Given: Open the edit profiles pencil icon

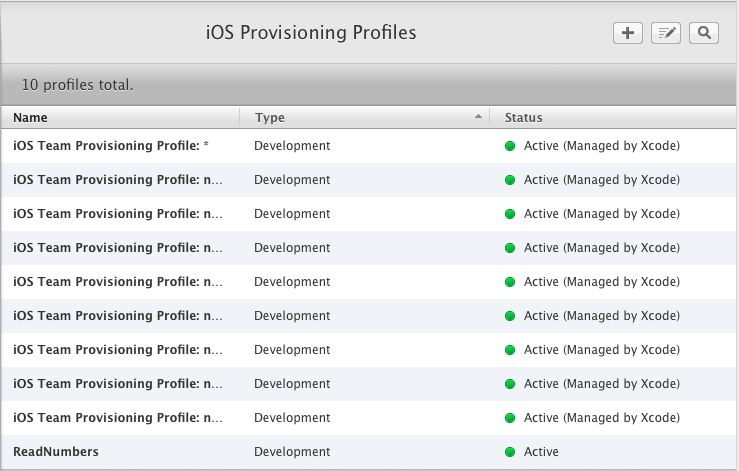Looking at the screenshot, I should 665,33.
